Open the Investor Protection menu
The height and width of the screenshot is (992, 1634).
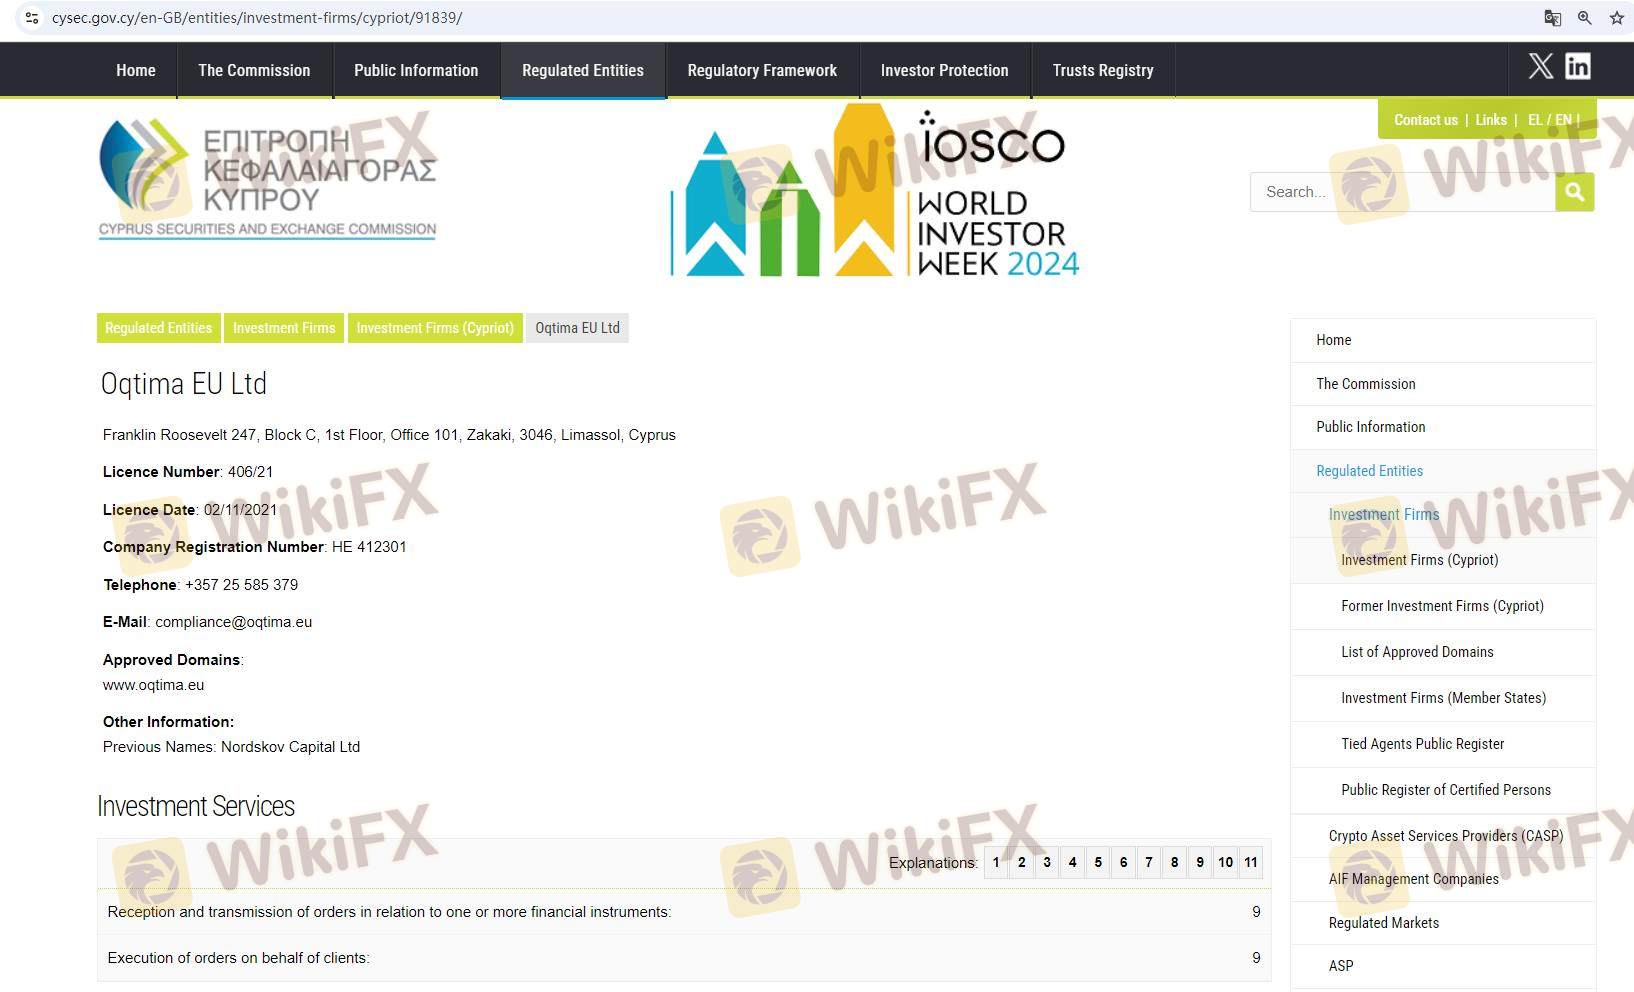tap(944, 70)
